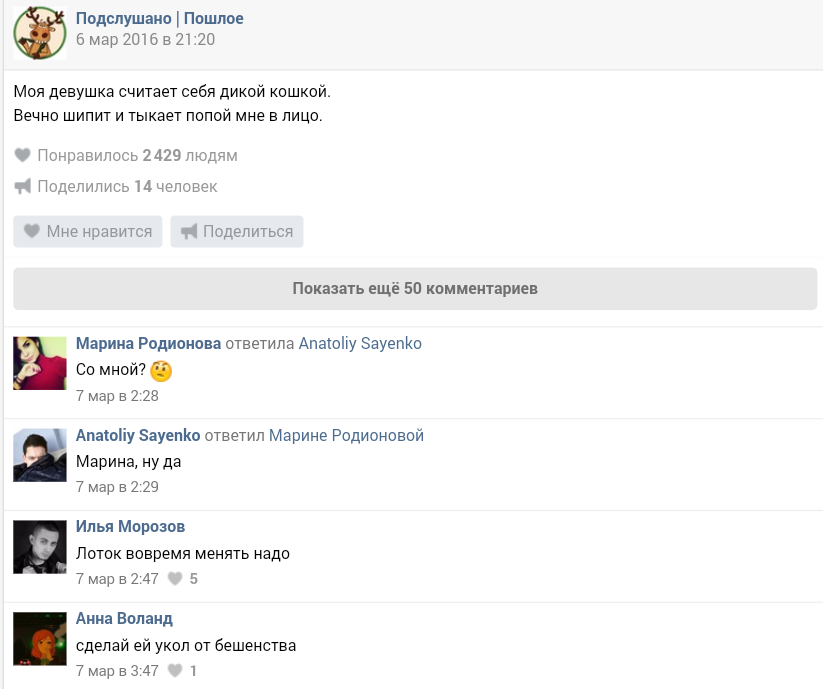Like Анна Воланд's comment via heart icon
The width and height of the screenshot is (823, 689).
[175, 671]
